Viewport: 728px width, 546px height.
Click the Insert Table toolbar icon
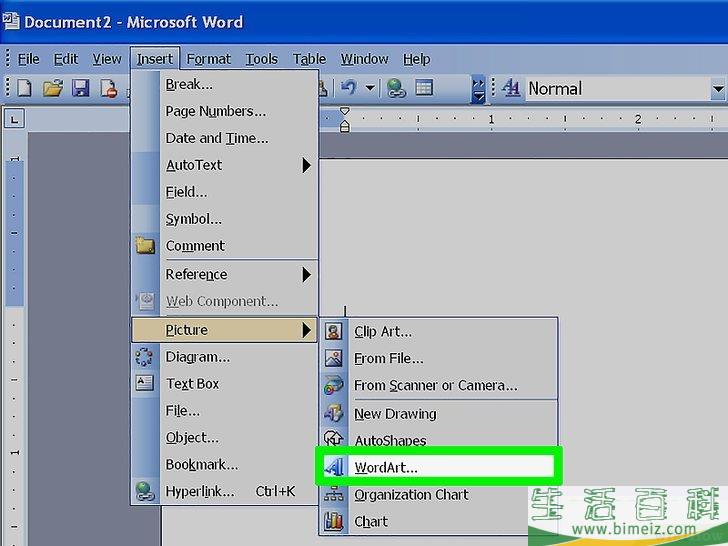coord(424,87)
